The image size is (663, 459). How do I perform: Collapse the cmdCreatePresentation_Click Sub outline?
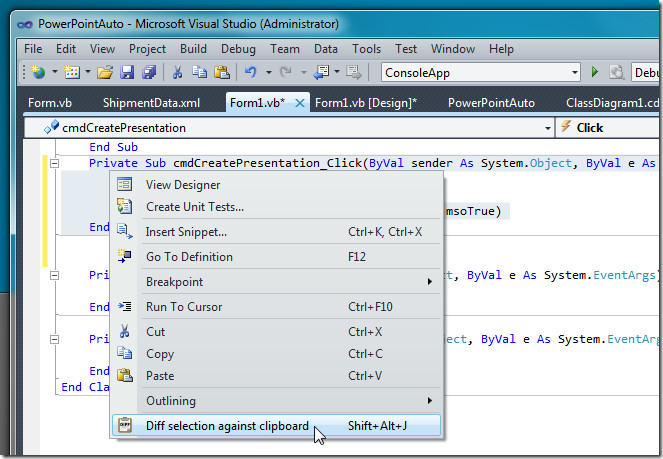click(x=55, y=163)
